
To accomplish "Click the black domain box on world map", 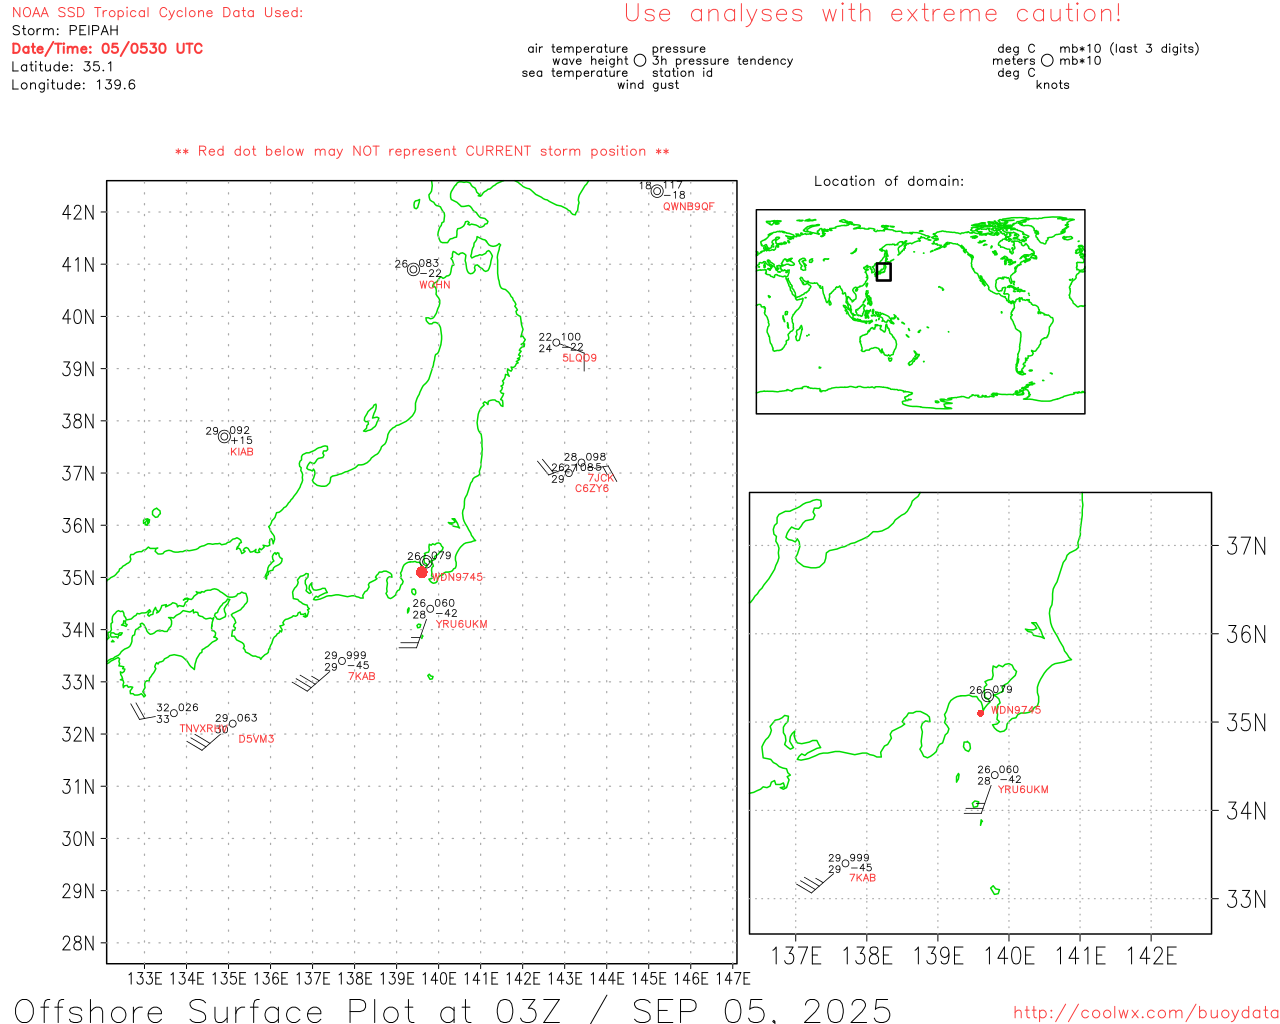I will 883,271.
